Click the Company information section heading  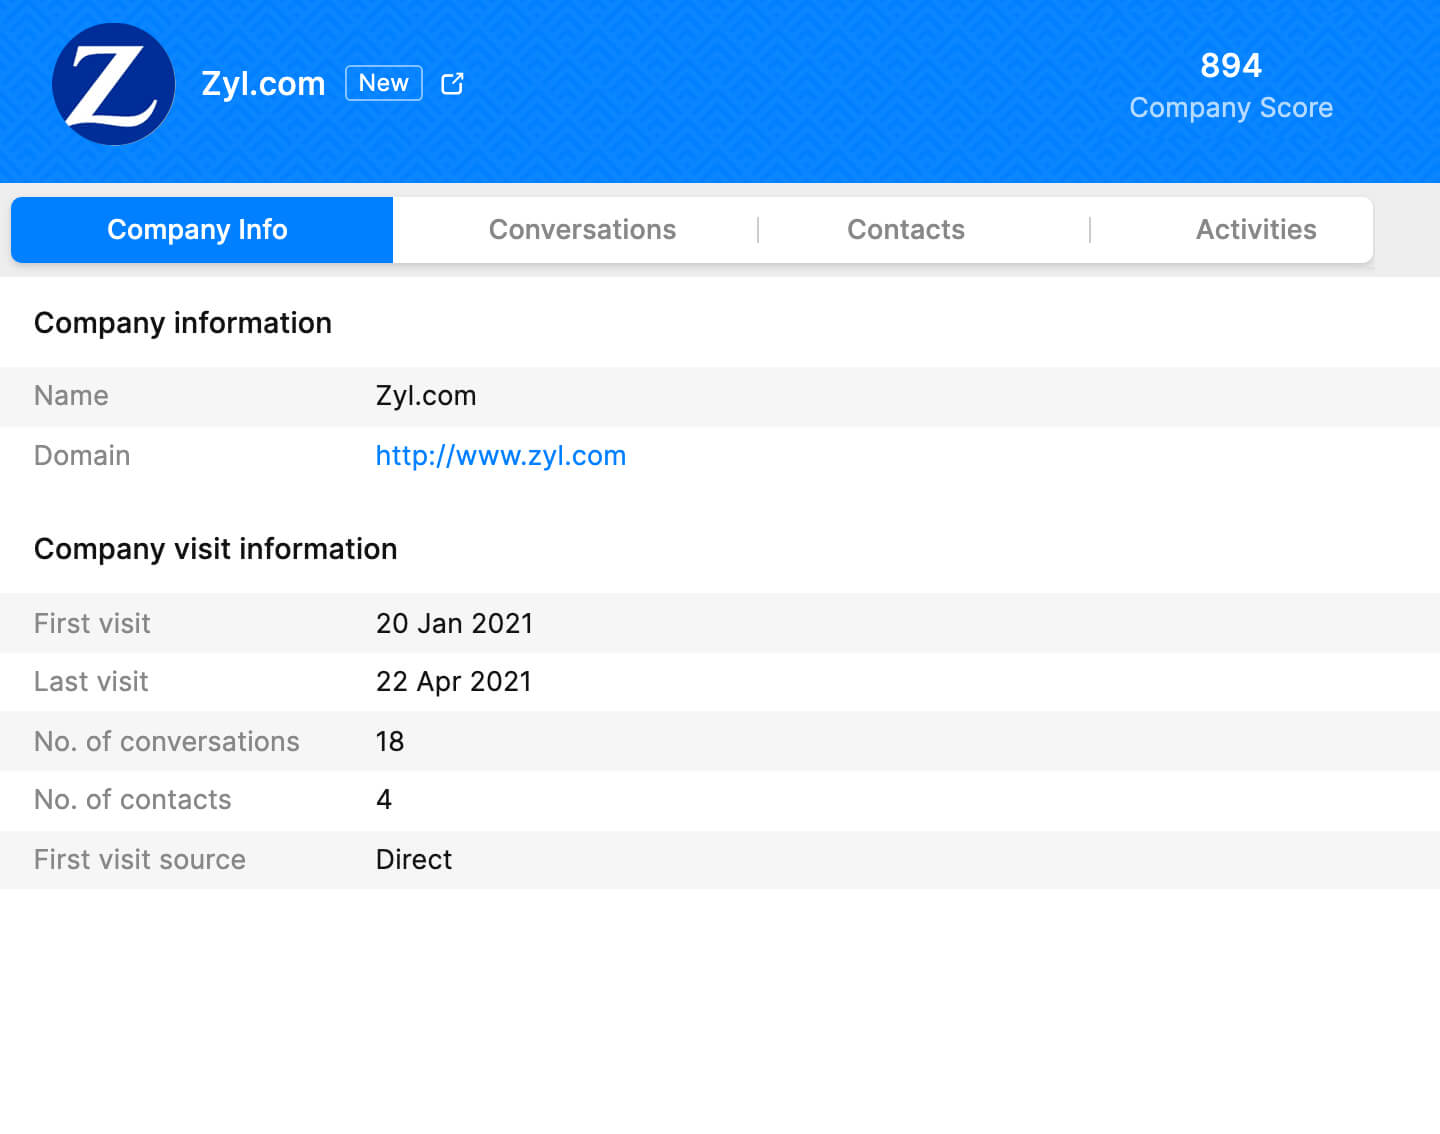pos(183,323)
